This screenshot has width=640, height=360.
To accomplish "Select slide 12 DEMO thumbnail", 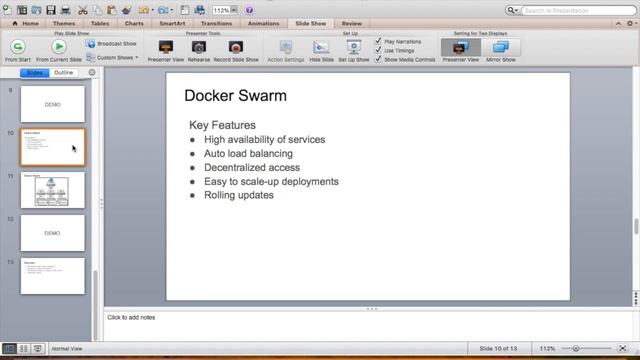I will tap(53, 233).
